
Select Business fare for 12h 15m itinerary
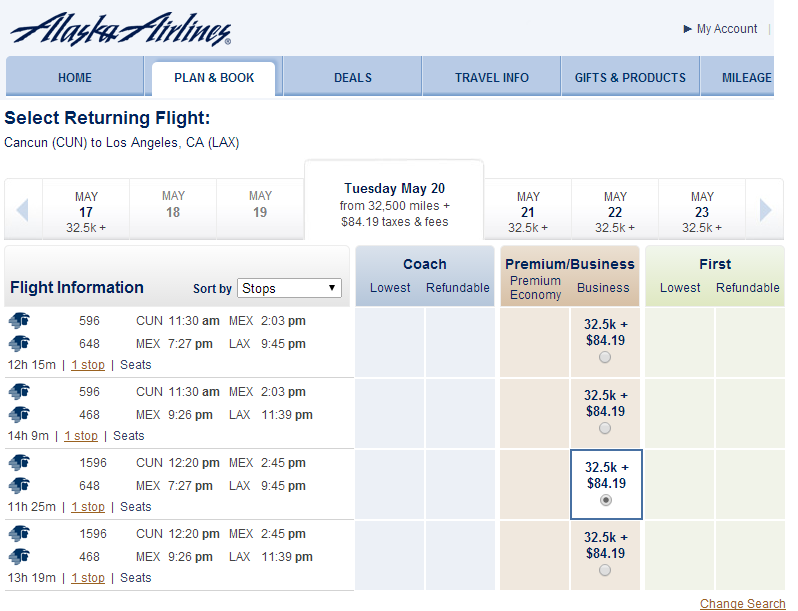[605, 357]
